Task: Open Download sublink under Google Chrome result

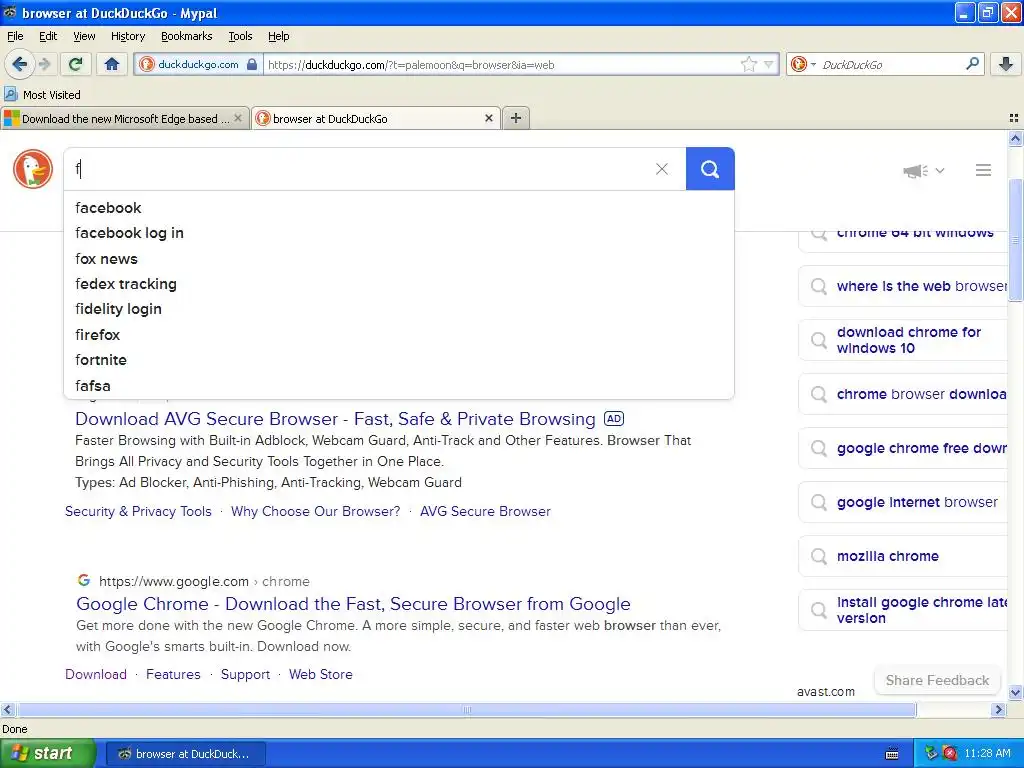Action: coord(96,674)
